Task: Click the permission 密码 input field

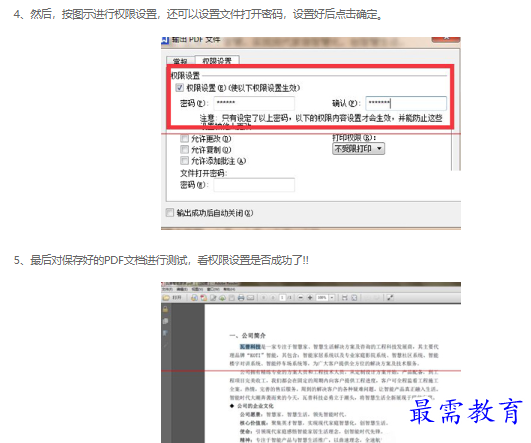Action: point(254,103)
